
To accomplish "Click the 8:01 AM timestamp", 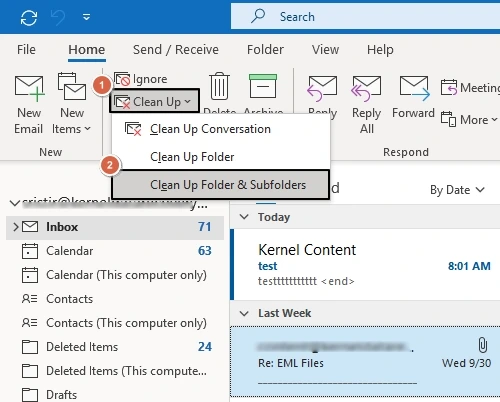I will coord(469,266).
